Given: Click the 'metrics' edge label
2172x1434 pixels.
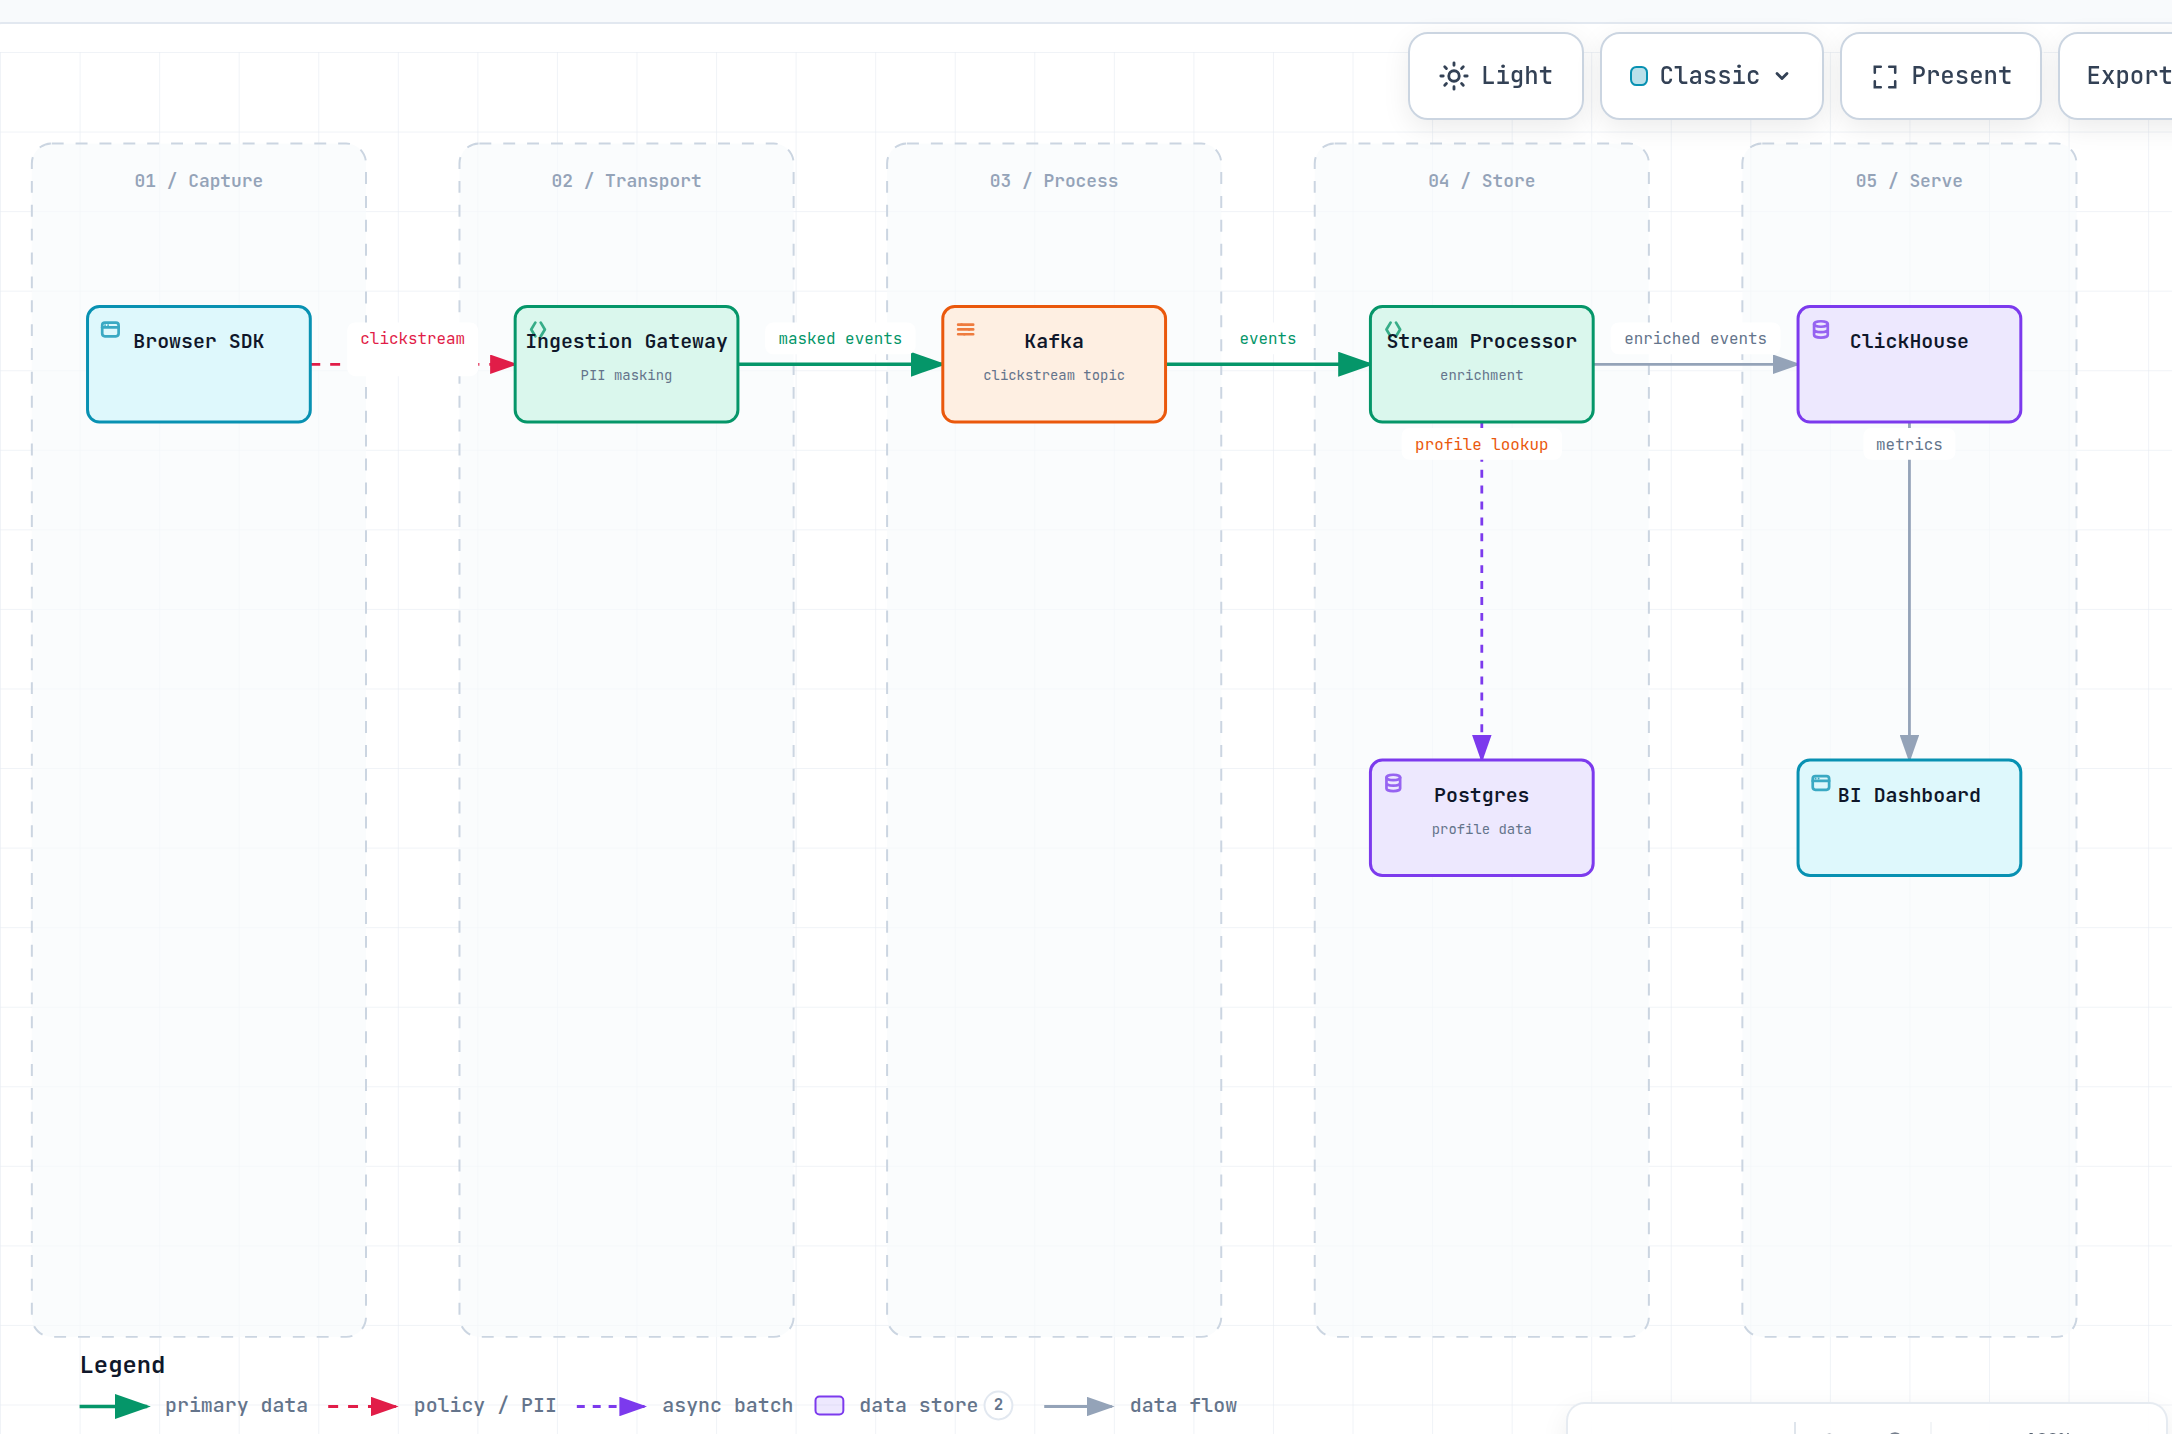Looking at the screenshot, I should tap(1909, 445).
